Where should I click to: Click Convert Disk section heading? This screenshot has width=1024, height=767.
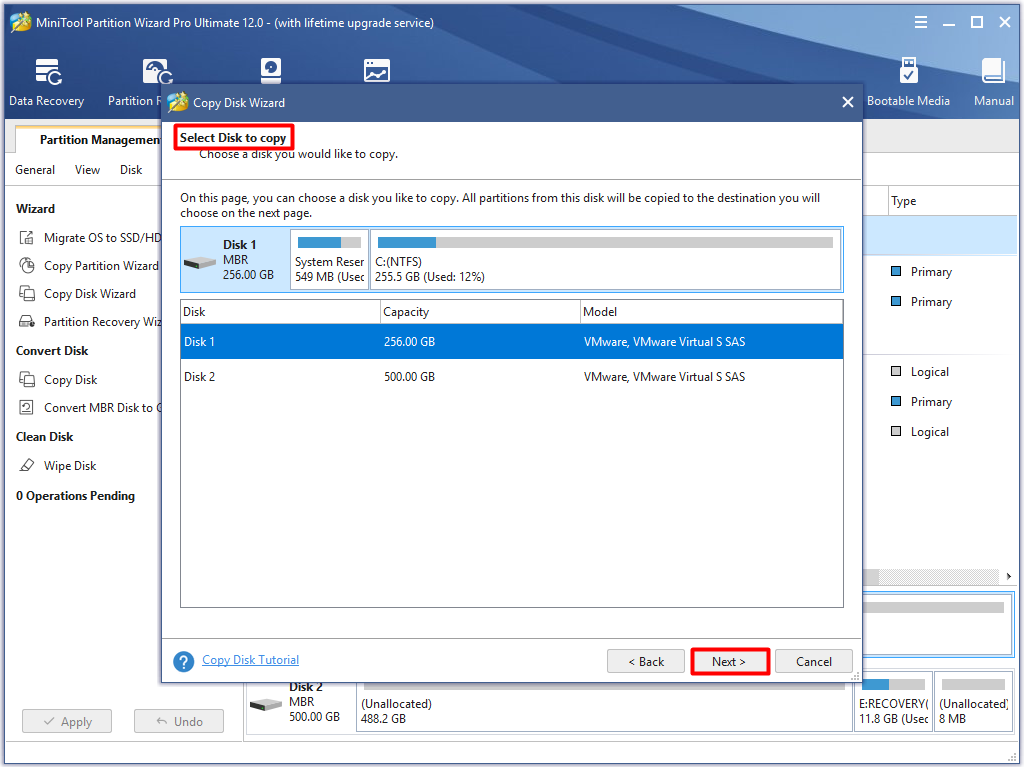52,351
